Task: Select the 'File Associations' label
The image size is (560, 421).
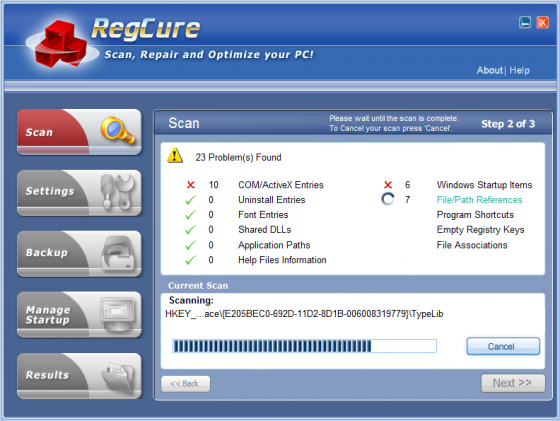Action: 472,245
